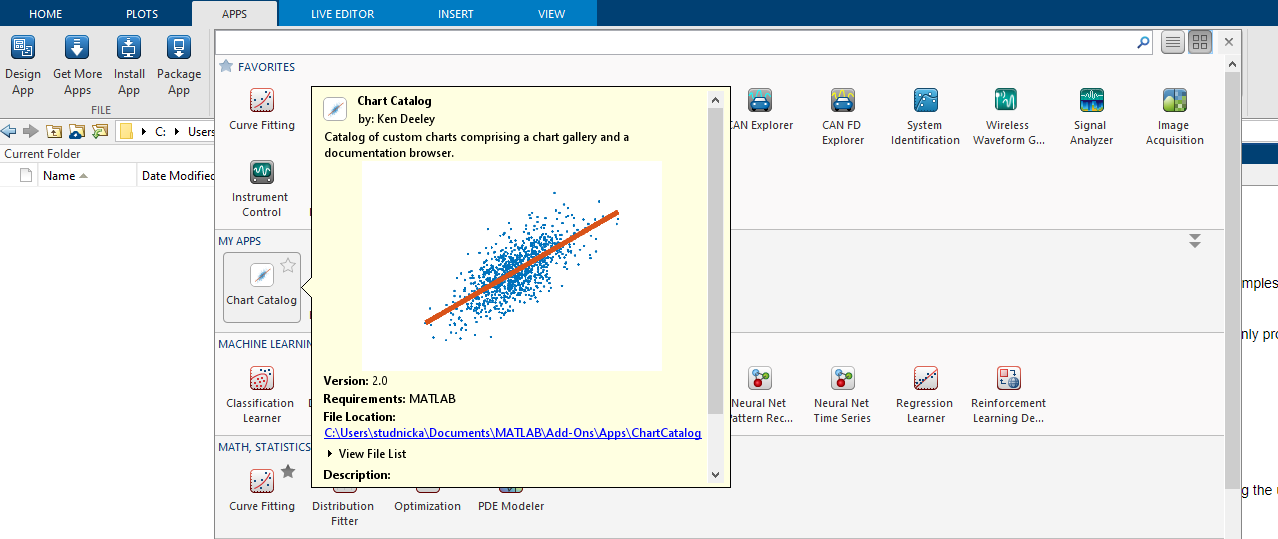Screen dimensions: 1278x539
Task: Click the Current Folder panel title
Action: (43, 154)
